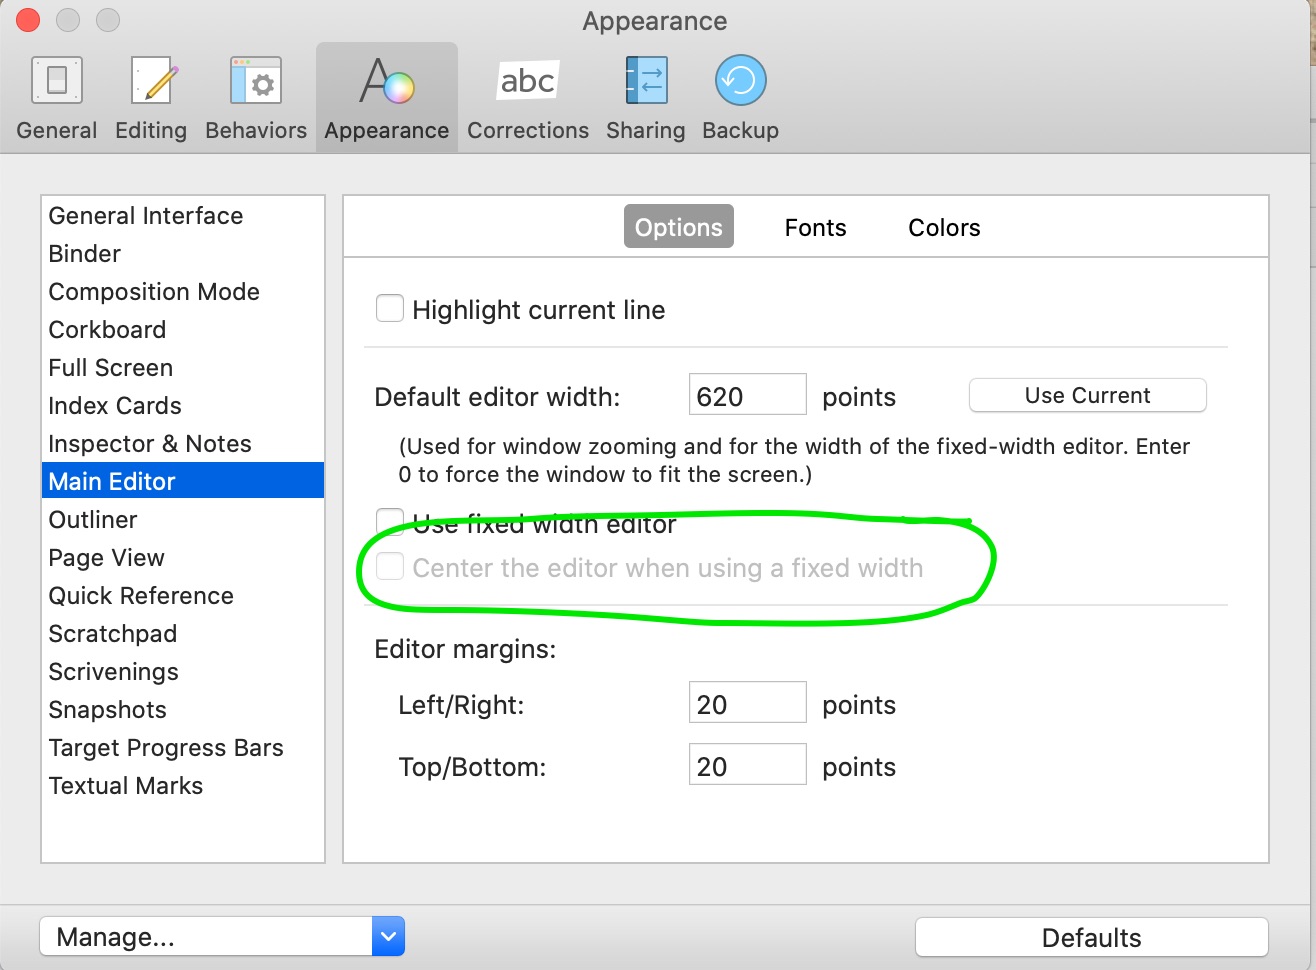
Task: Enable Highlight current line checkbox
Action: (x=390, y=309)
